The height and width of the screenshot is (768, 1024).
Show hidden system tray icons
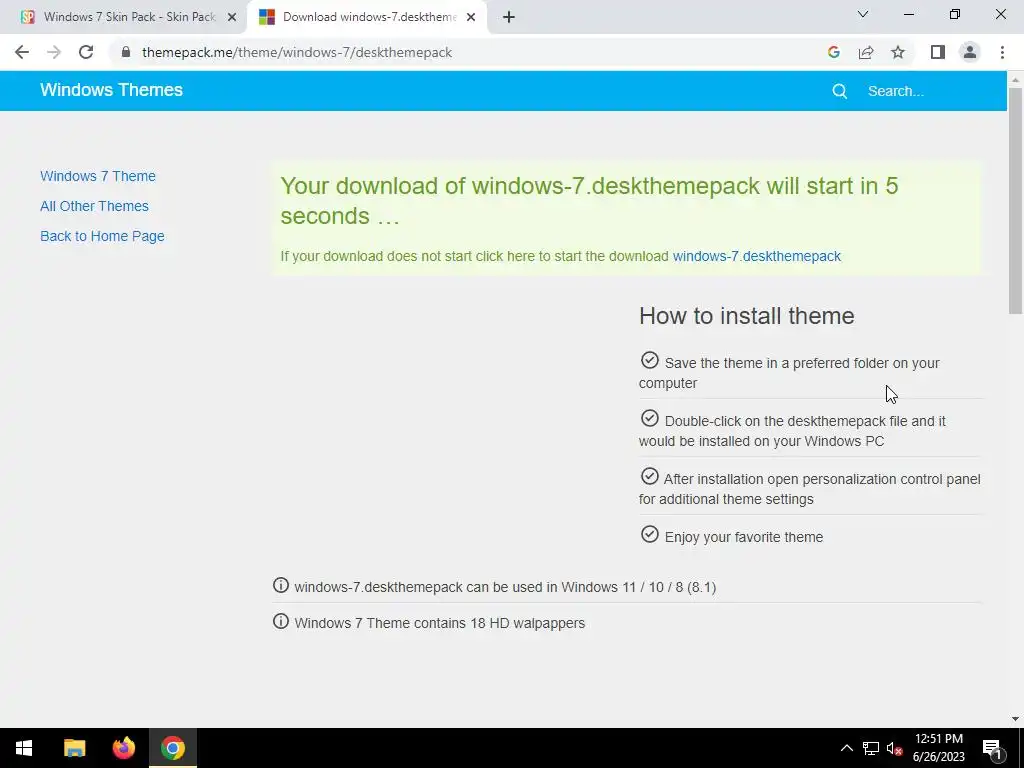coord(846,748)
